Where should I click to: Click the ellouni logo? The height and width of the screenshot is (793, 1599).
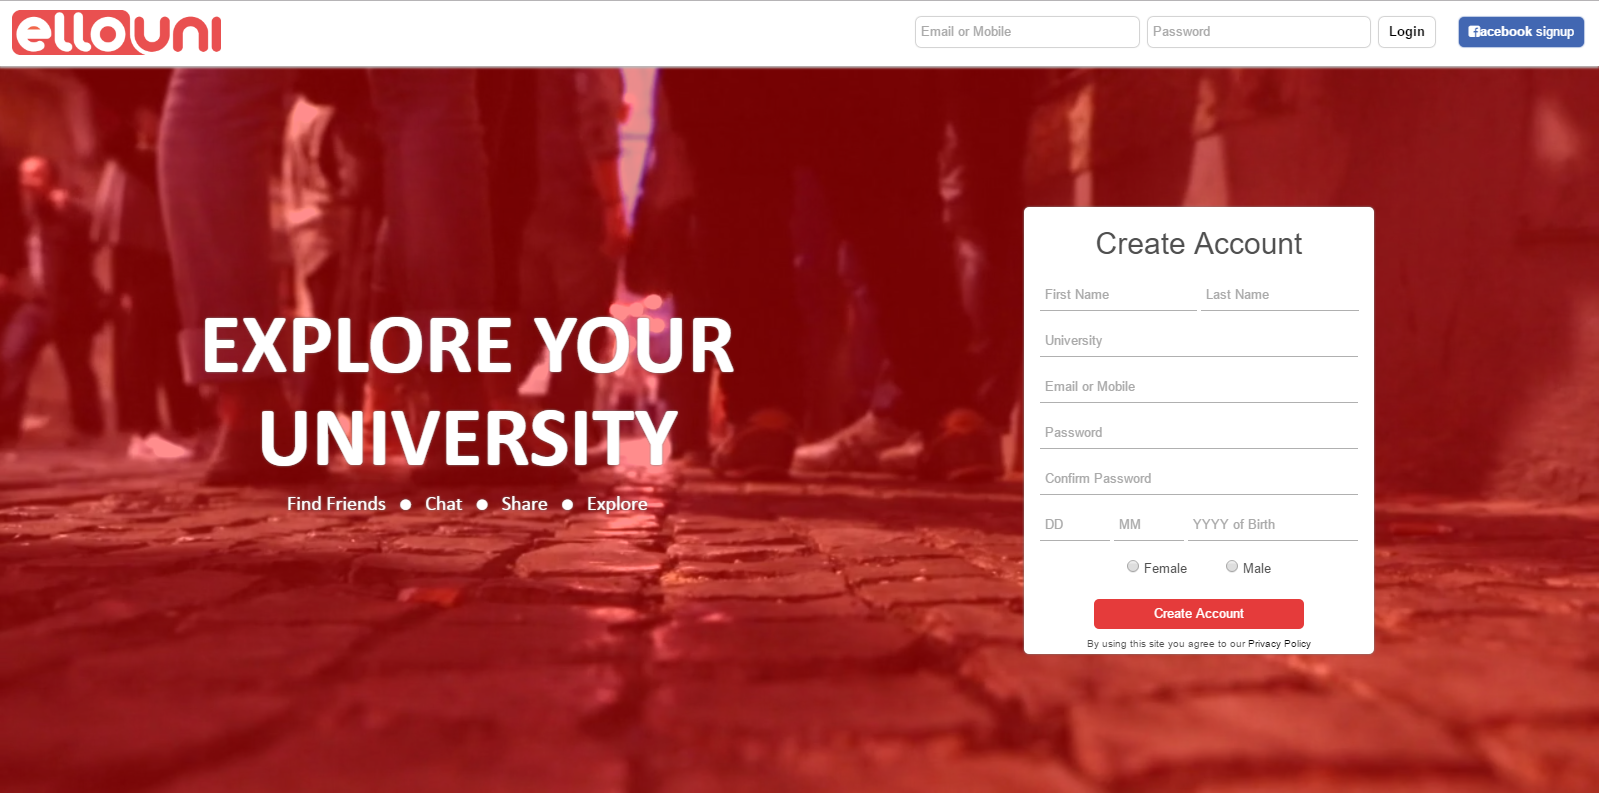pyautogui.click(x=117, y=32)
